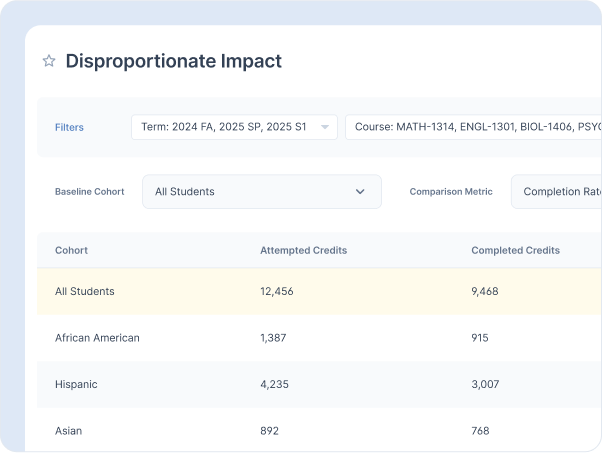The image size is (602, 453).
Task: Select the African American cohort row
Action: [x=97, y=338]
